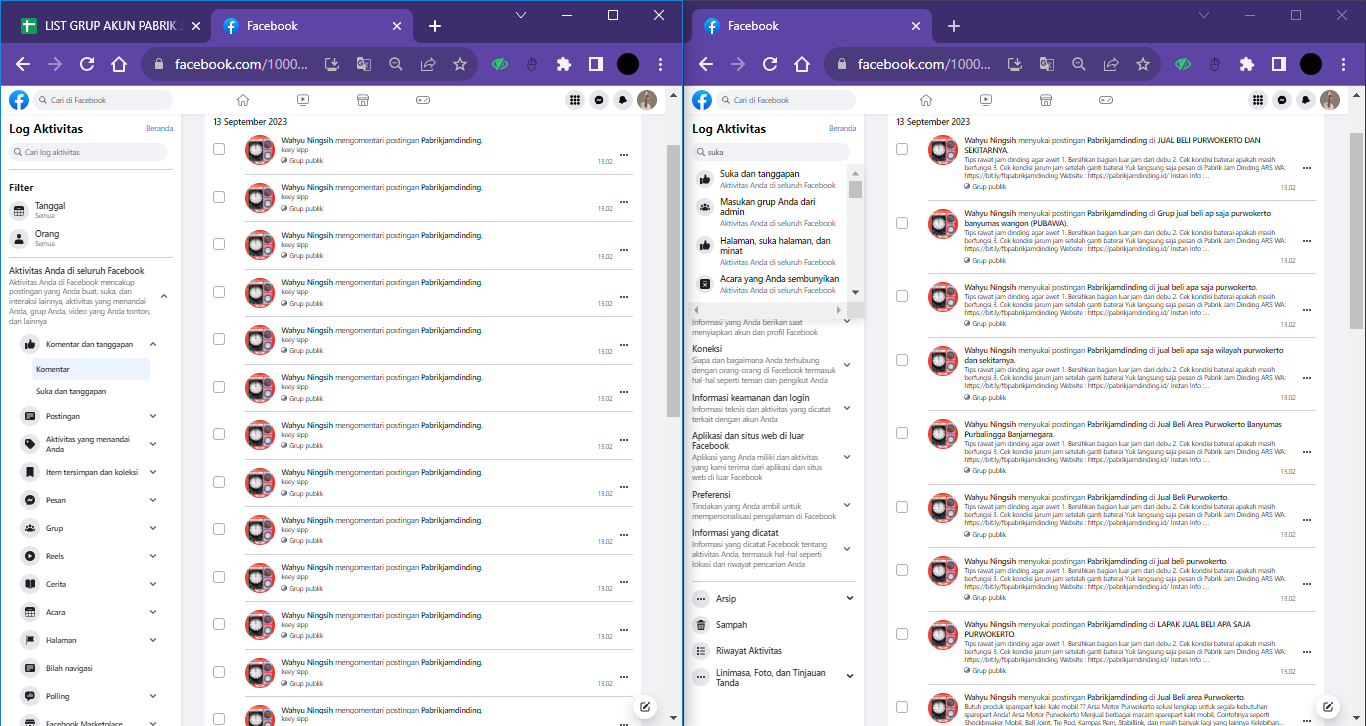Reload the page in the right browser window
Viewport: 1366px width, 726px height.
point(770,64)
